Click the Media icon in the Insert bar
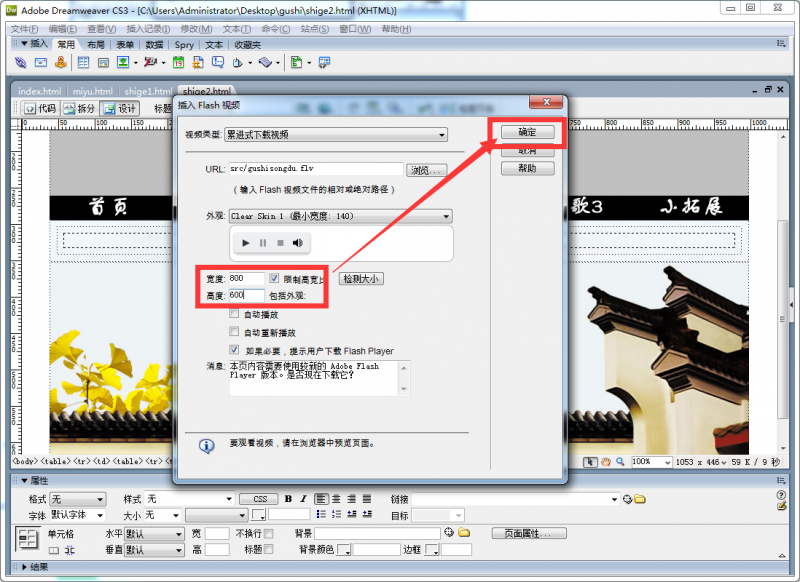This screenshot has width=800, height=582. tap(150, 63)
